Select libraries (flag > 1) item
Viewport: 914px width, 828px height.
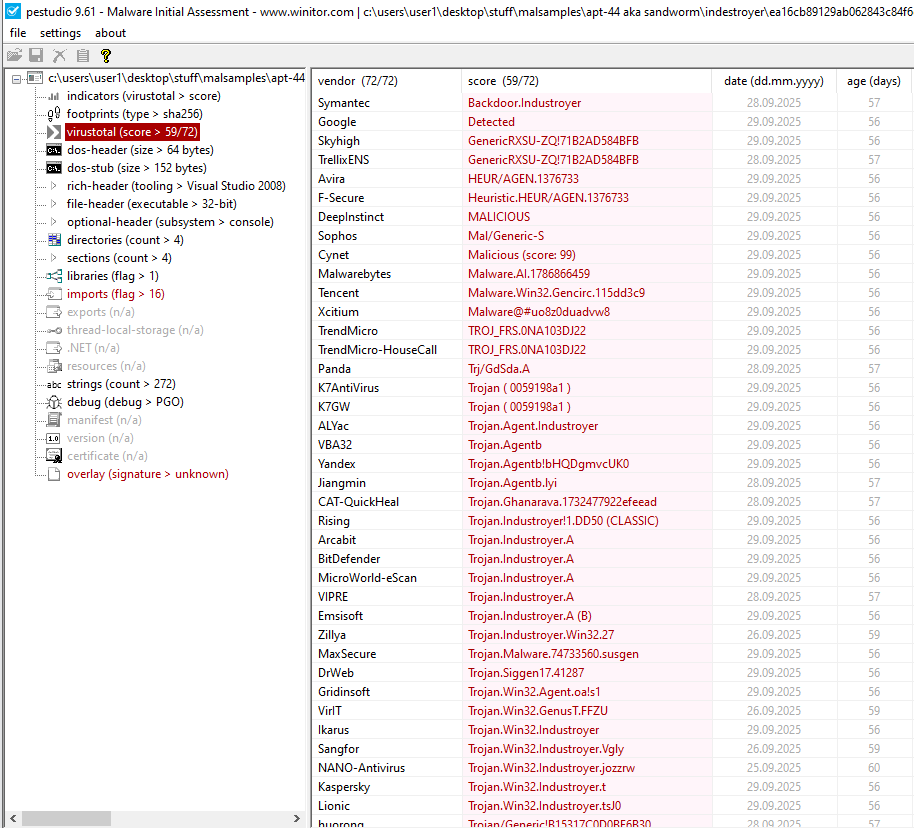click(113, 276)
